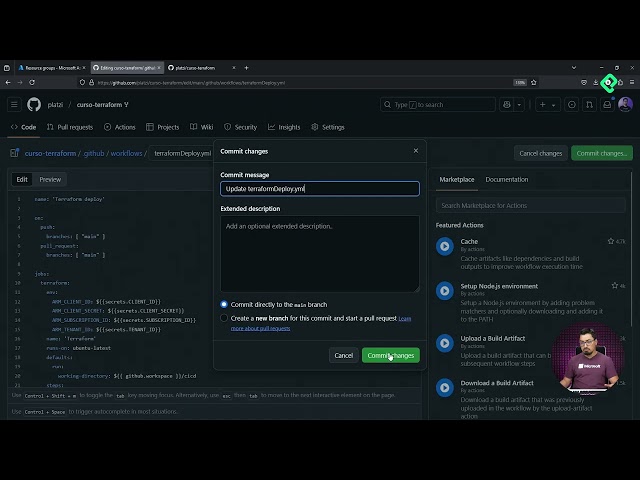Go to the Code tab
The image size is (640, 480).
[x=24, y=127]
